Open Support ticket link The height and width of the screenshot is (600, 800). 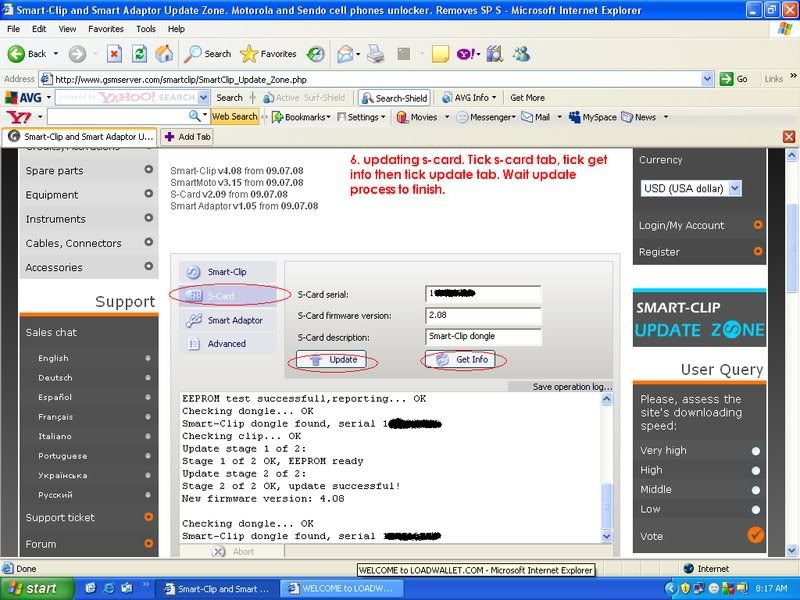tap(60, 517)
